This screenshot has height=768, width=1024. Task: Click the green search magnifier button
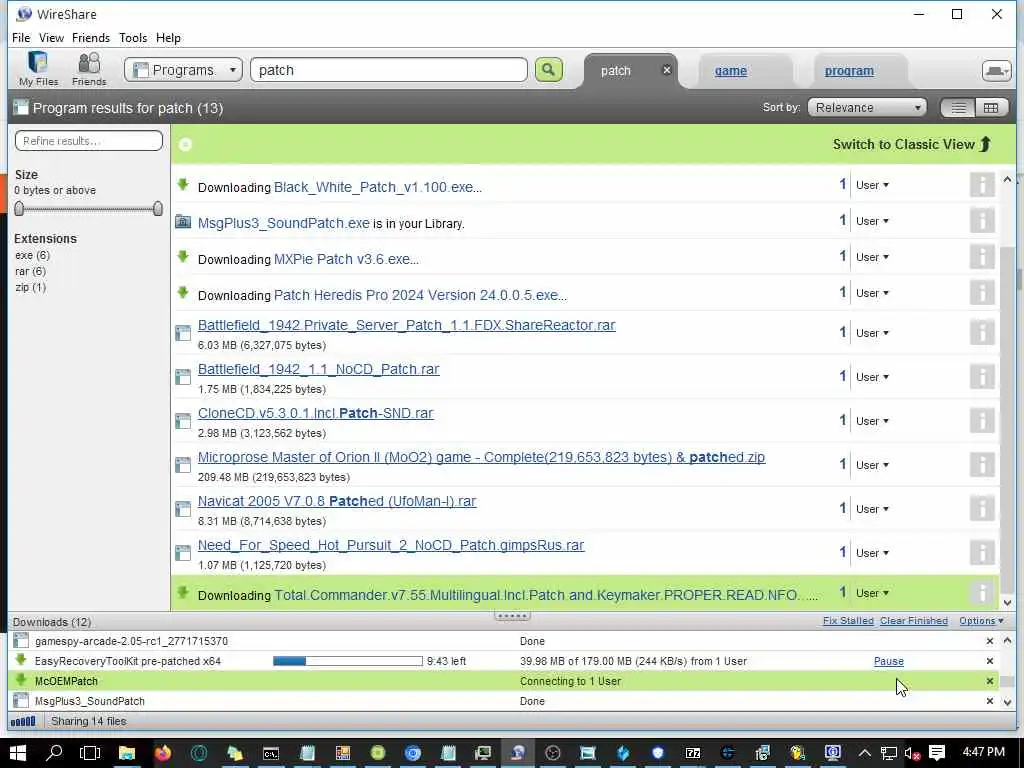(549, 70)
